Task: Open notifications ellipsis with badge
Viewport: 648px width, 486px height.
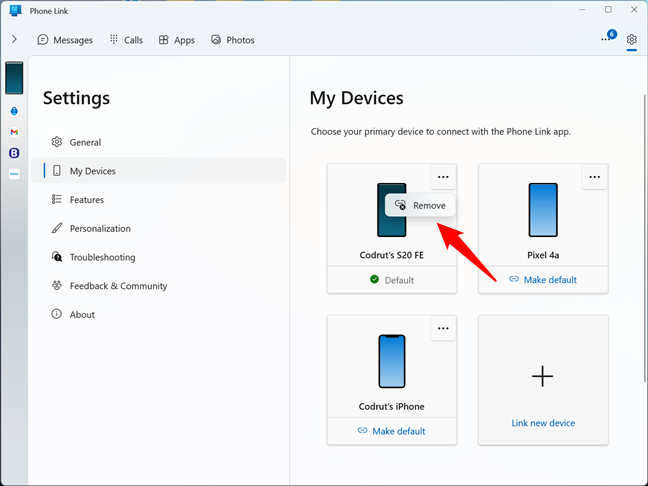Action: click(x=608, y=37)
